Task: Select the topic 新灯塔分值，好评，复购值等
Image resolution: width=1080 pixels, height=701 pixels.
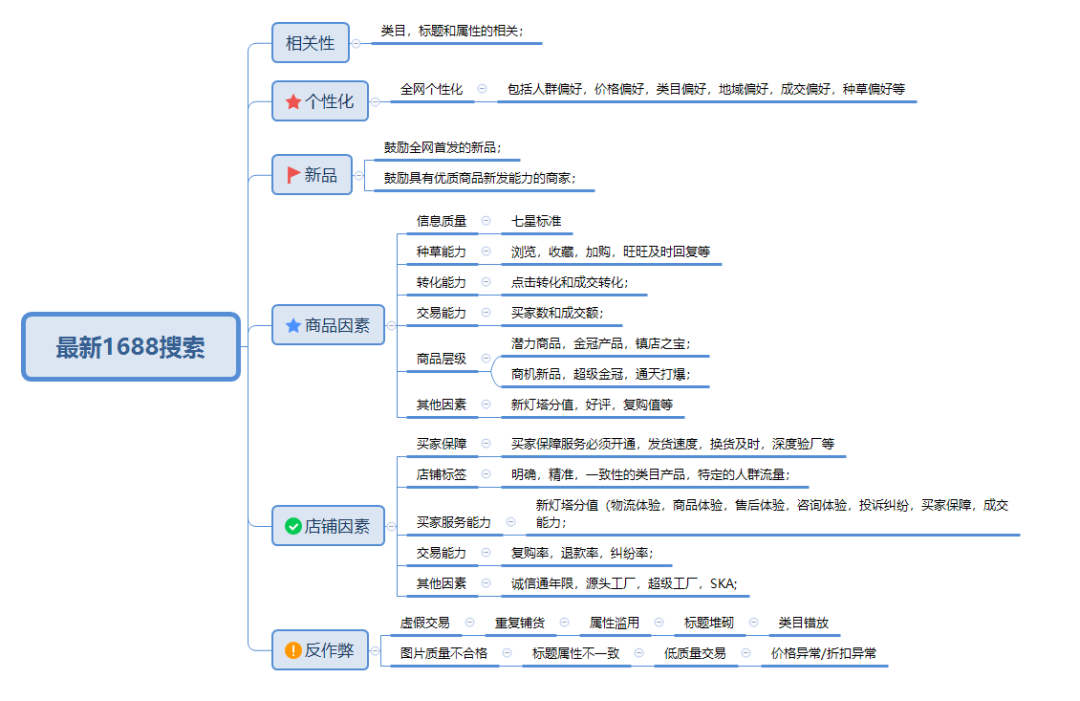Action: coord(592,405)
